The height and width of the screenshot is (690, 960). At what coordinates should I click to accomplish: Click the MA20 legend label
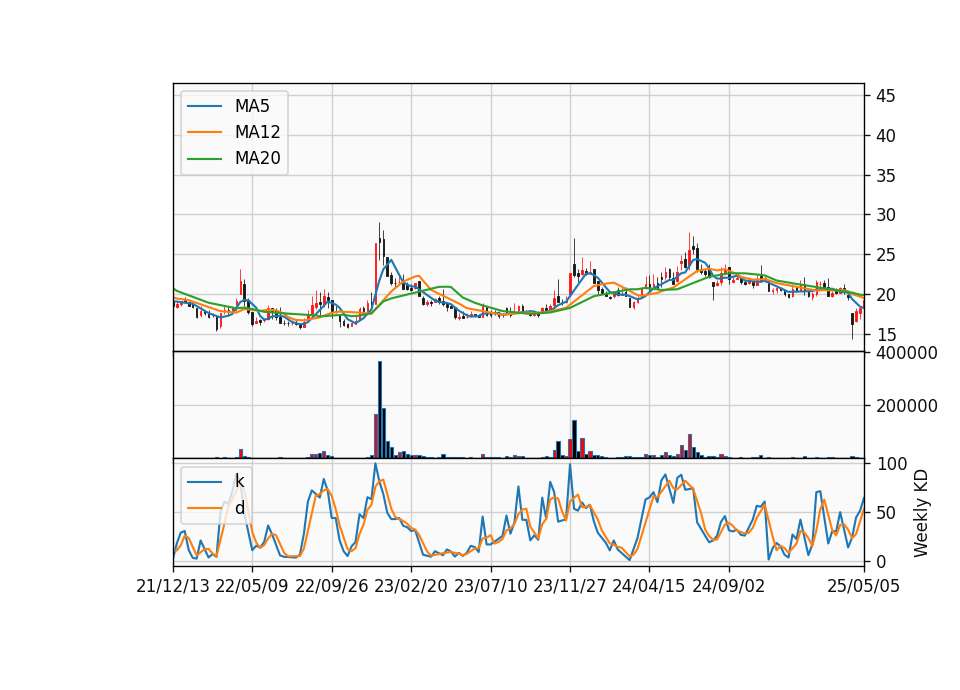[x=257, y=158]
